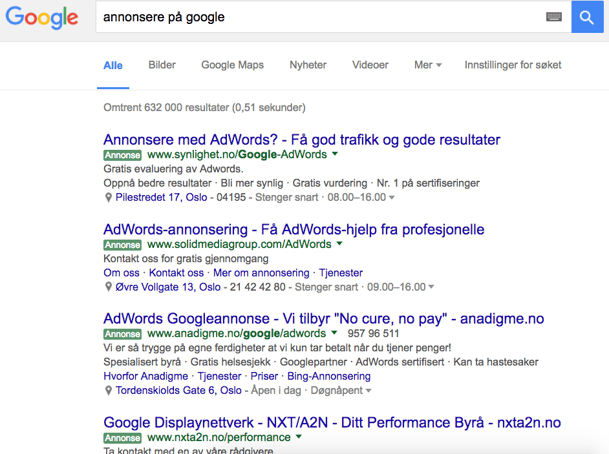The width and height of the screenshot is (609, 454).
Task: Click the 'Vi er så trygge' description line
Action: tap(277, 348)
